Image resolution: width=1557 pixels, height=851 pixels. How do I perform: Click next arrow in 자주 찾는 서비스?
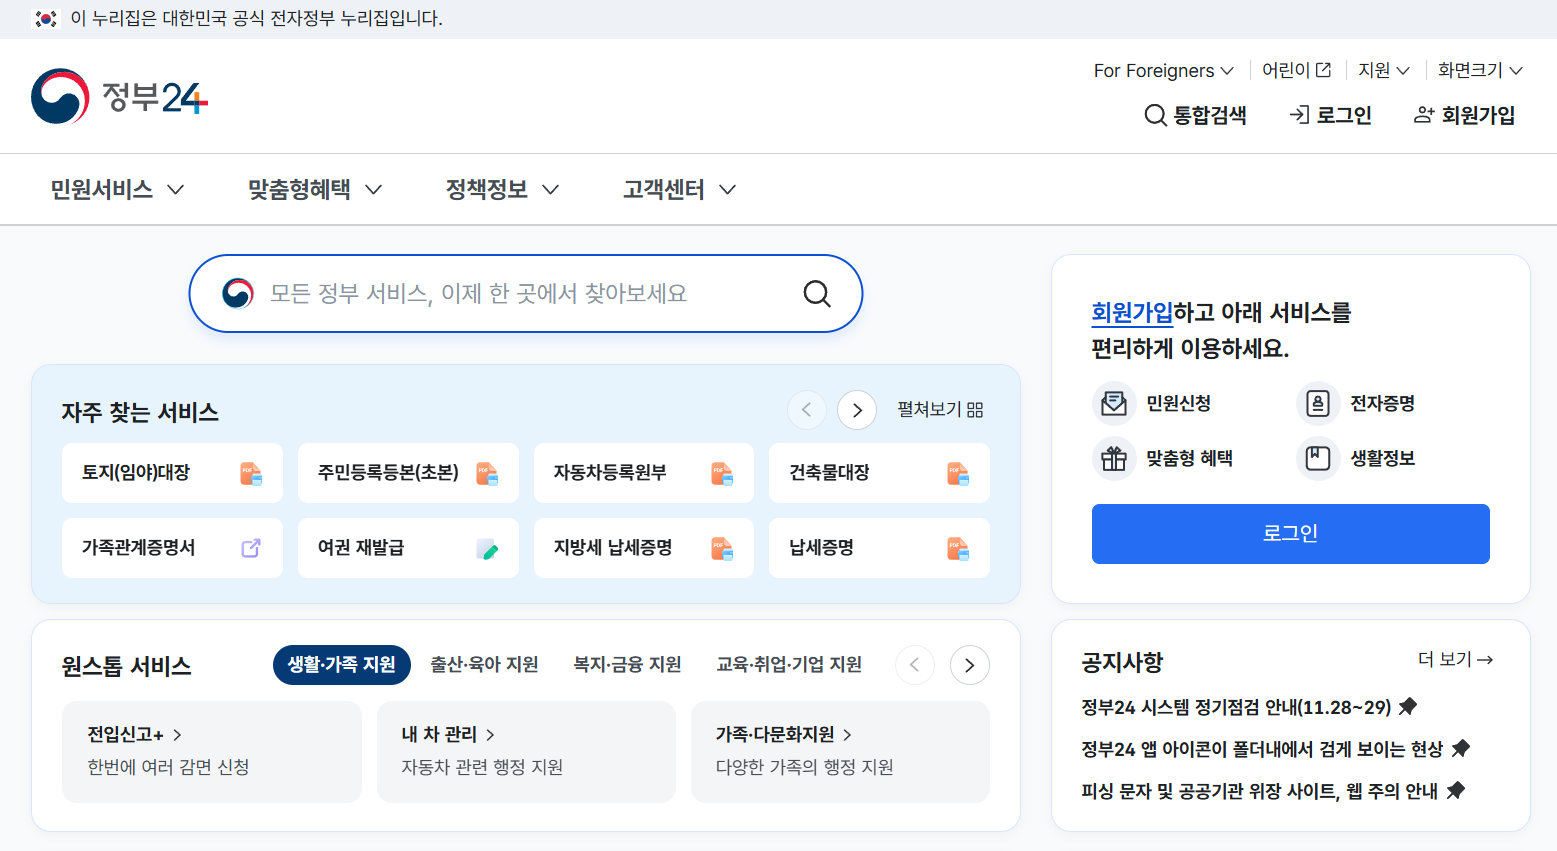[x=857, y=410]
